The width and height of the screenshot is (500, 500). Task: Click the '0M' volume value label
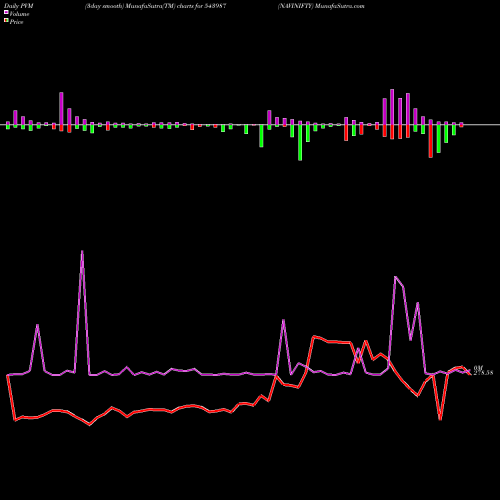point(478,368)
